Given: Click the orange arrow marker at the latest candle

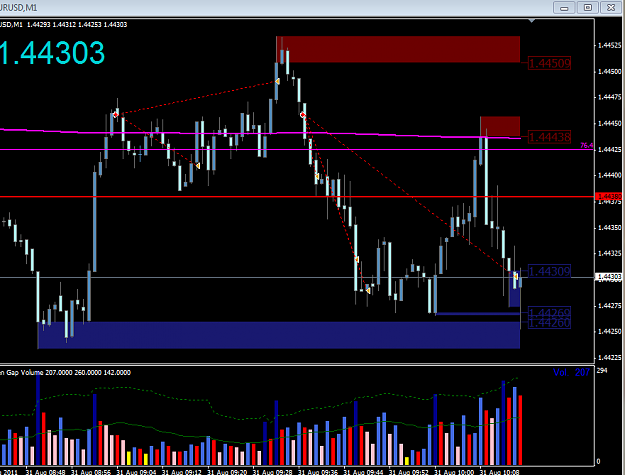Looking at the screenshot, I should click(515, 276).
